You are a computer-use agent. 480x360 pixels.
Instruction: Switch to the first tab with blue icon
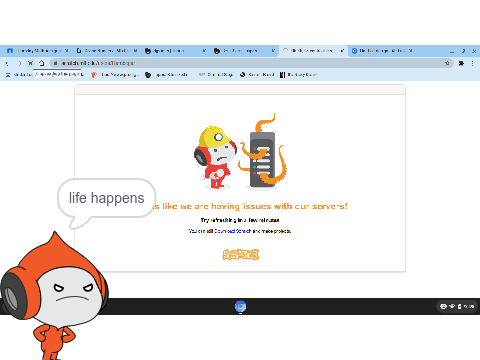click(38, 51)
